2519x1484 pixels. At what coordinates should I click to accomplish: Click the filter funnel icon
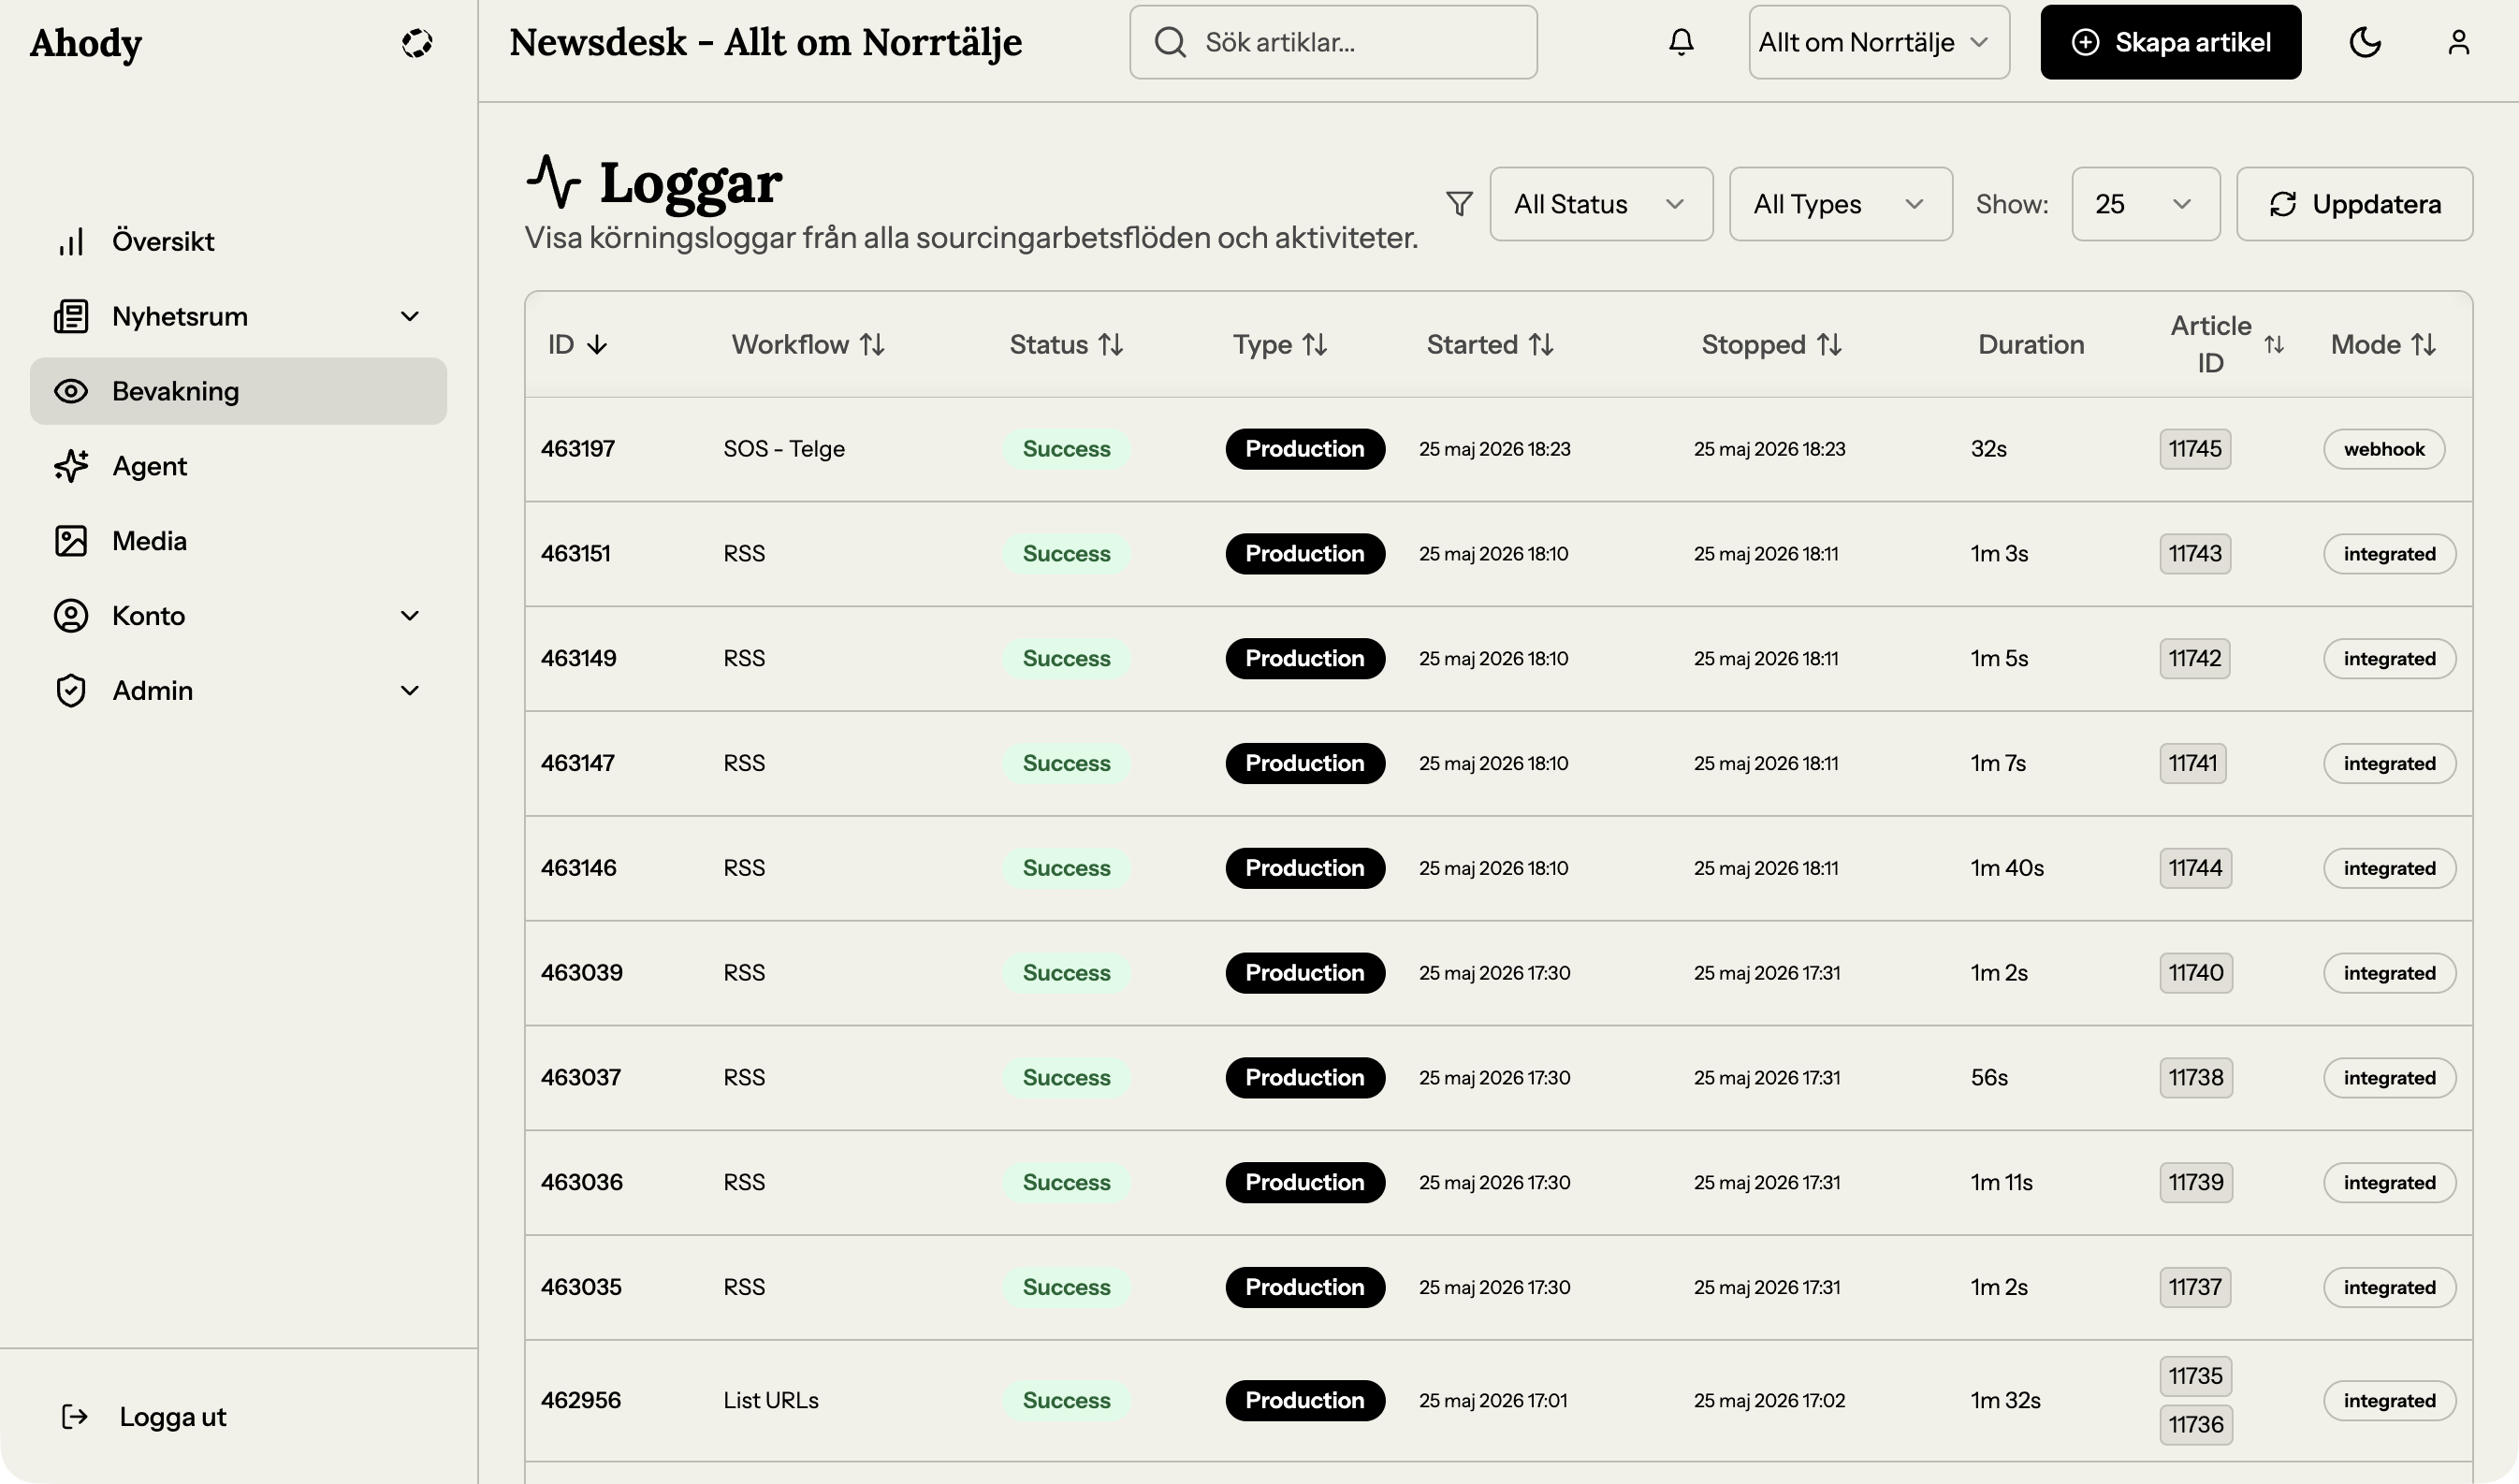(1459, 204)
